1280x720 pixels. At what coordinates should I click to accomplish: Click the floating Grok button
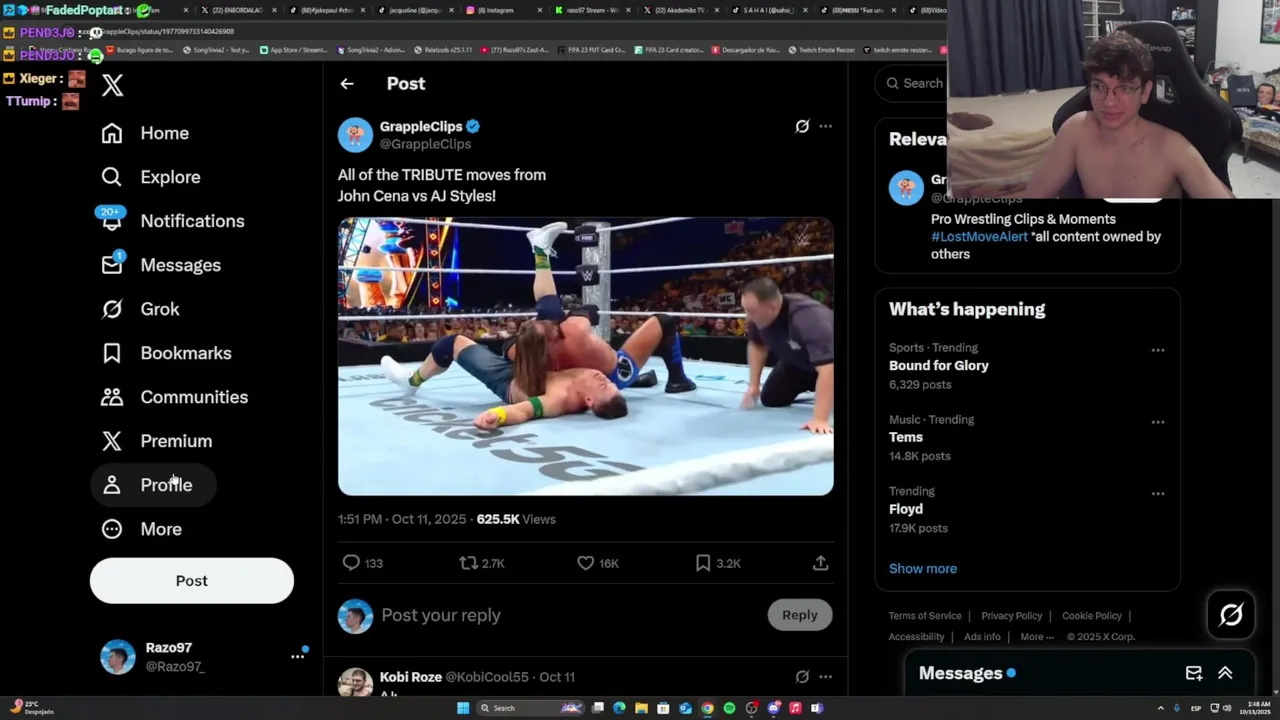[1231, 615]
